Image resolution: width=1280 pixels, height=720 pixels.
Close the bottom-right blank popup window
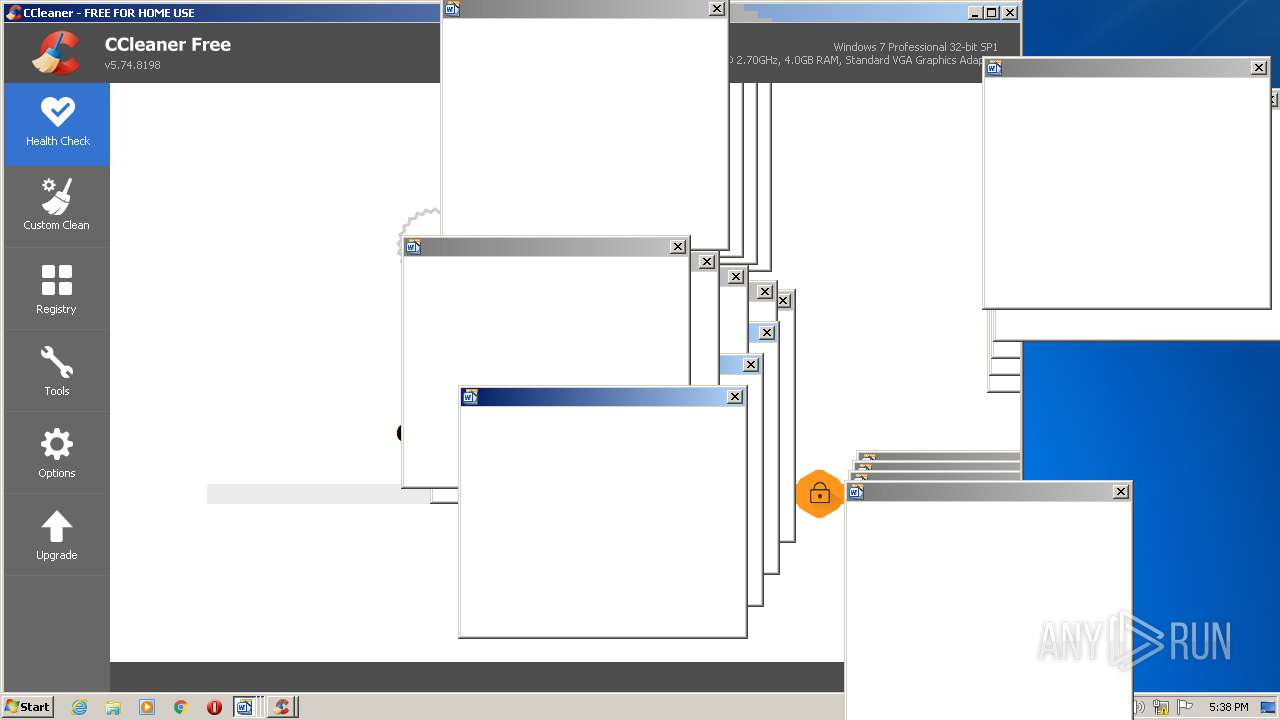point(1121,492)
